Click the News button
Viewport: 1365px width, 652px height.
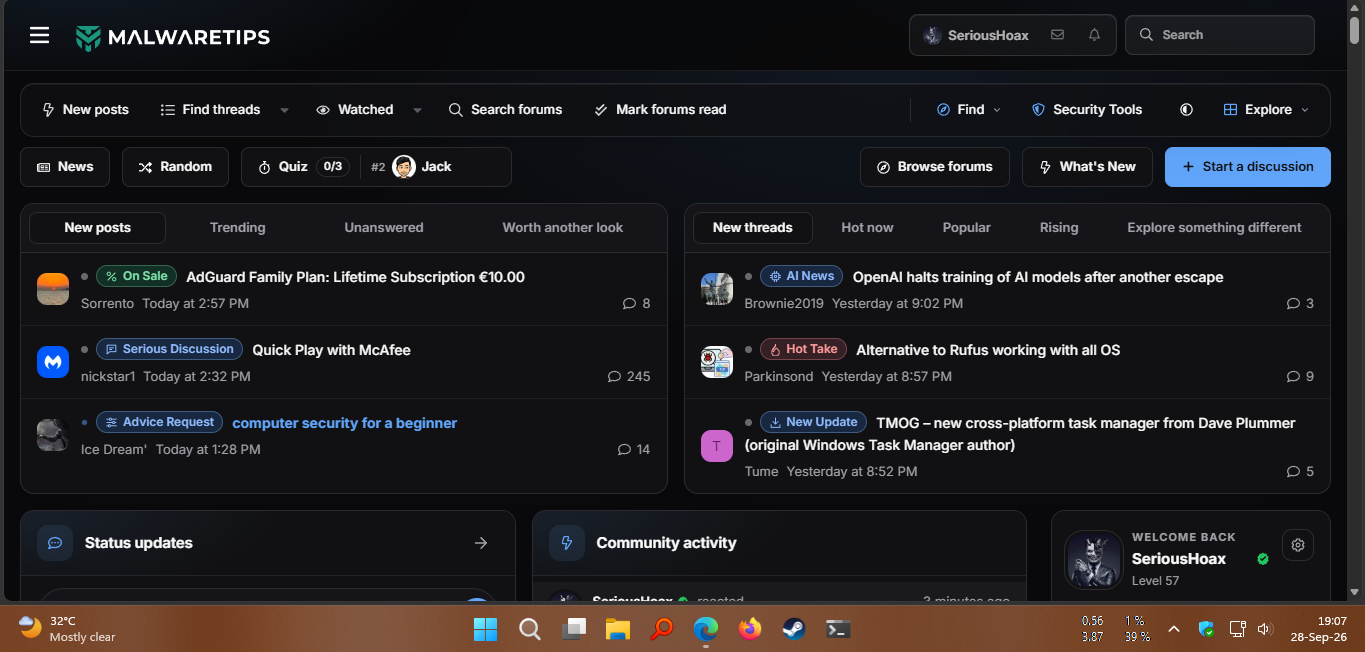pos(65,167)
